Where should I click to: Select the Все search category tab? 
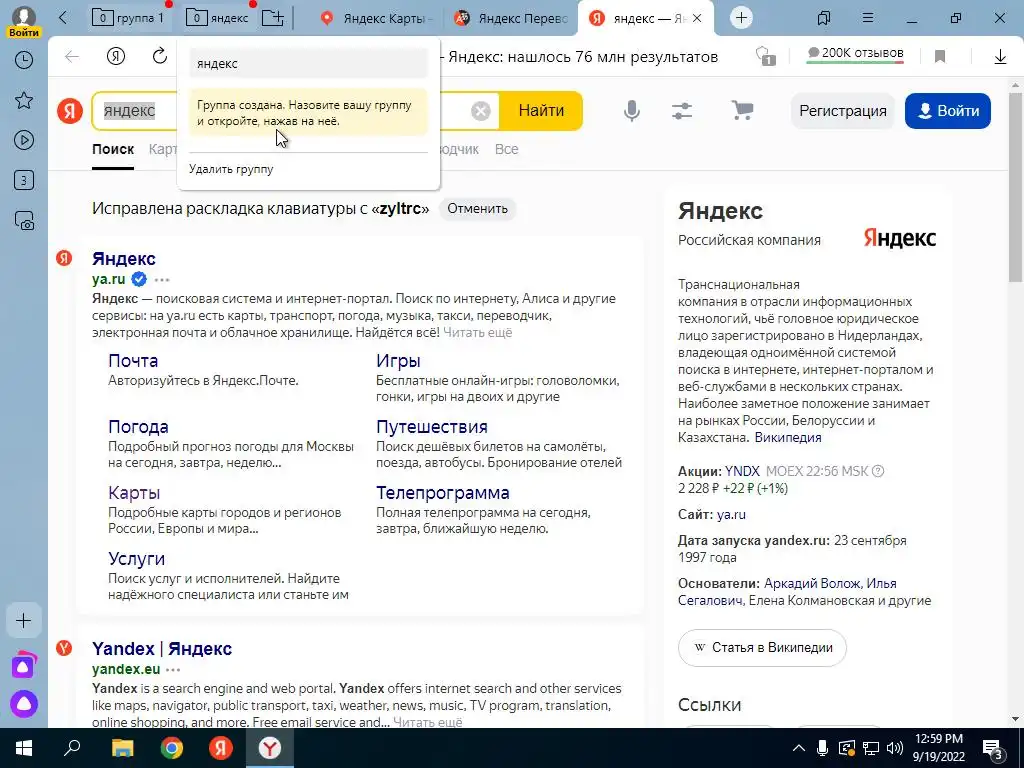507,149
